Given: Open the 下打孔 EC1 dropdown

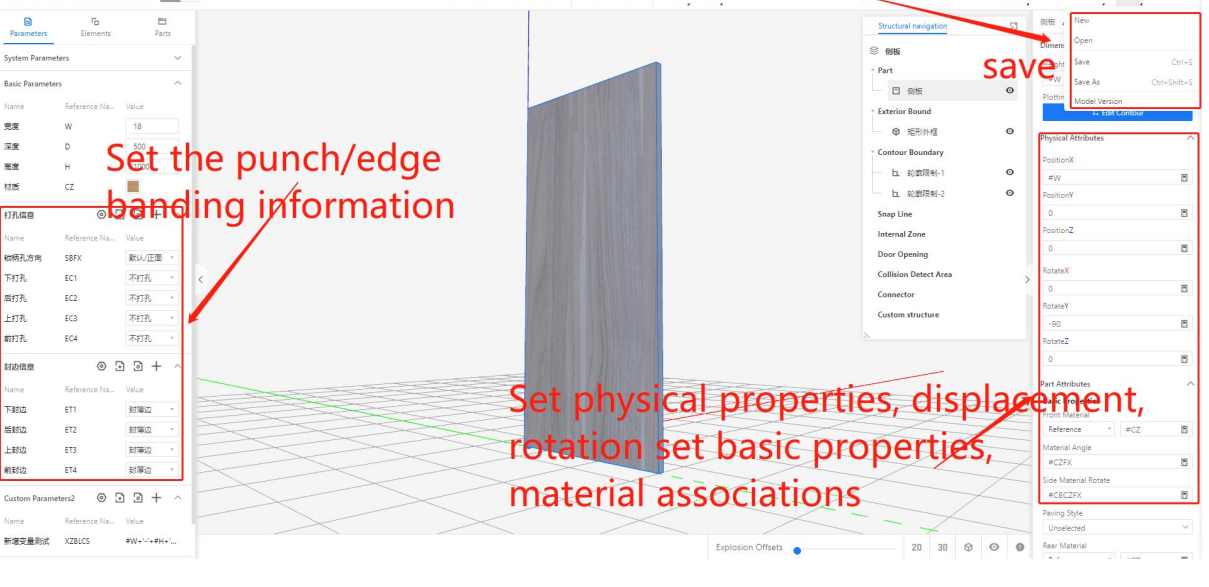Looking at the screenshot, I should point(152,278).
